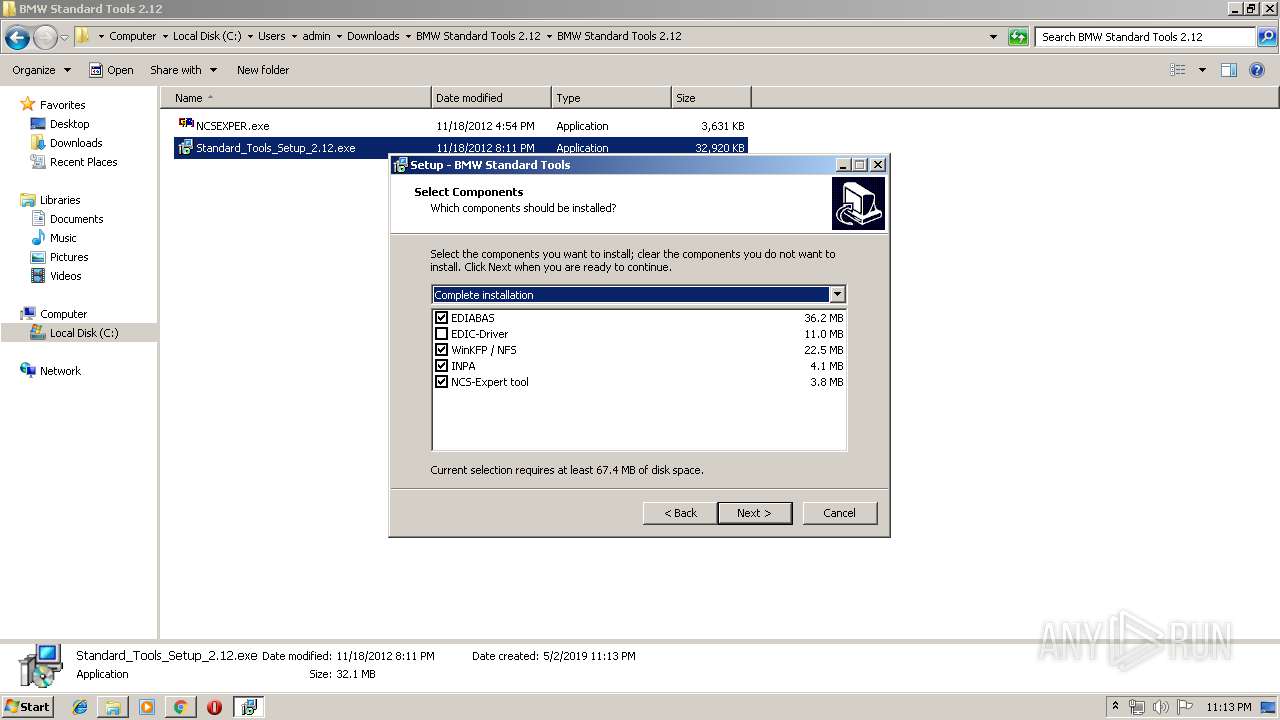1280x720 pixels.
Task: Open the Explorer help icon
Action: pos(1257,70)
